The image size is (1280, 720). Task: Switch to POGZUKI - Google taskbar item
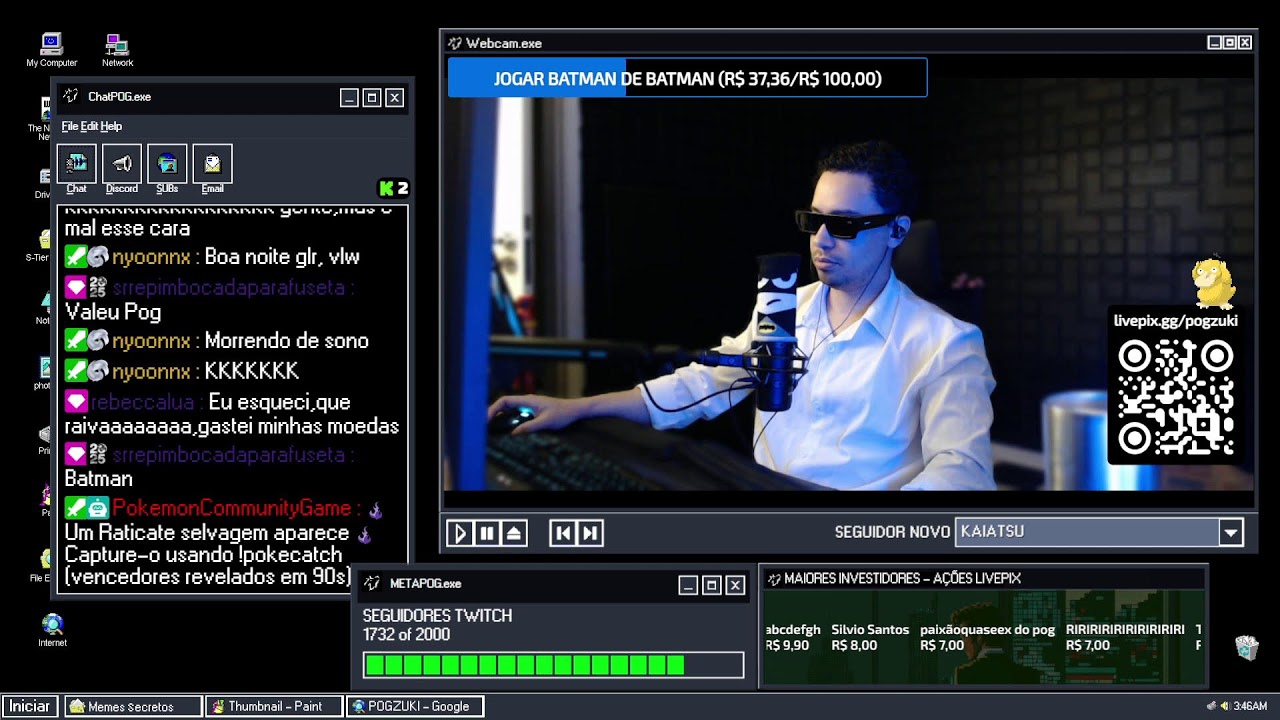click(416, 706)
